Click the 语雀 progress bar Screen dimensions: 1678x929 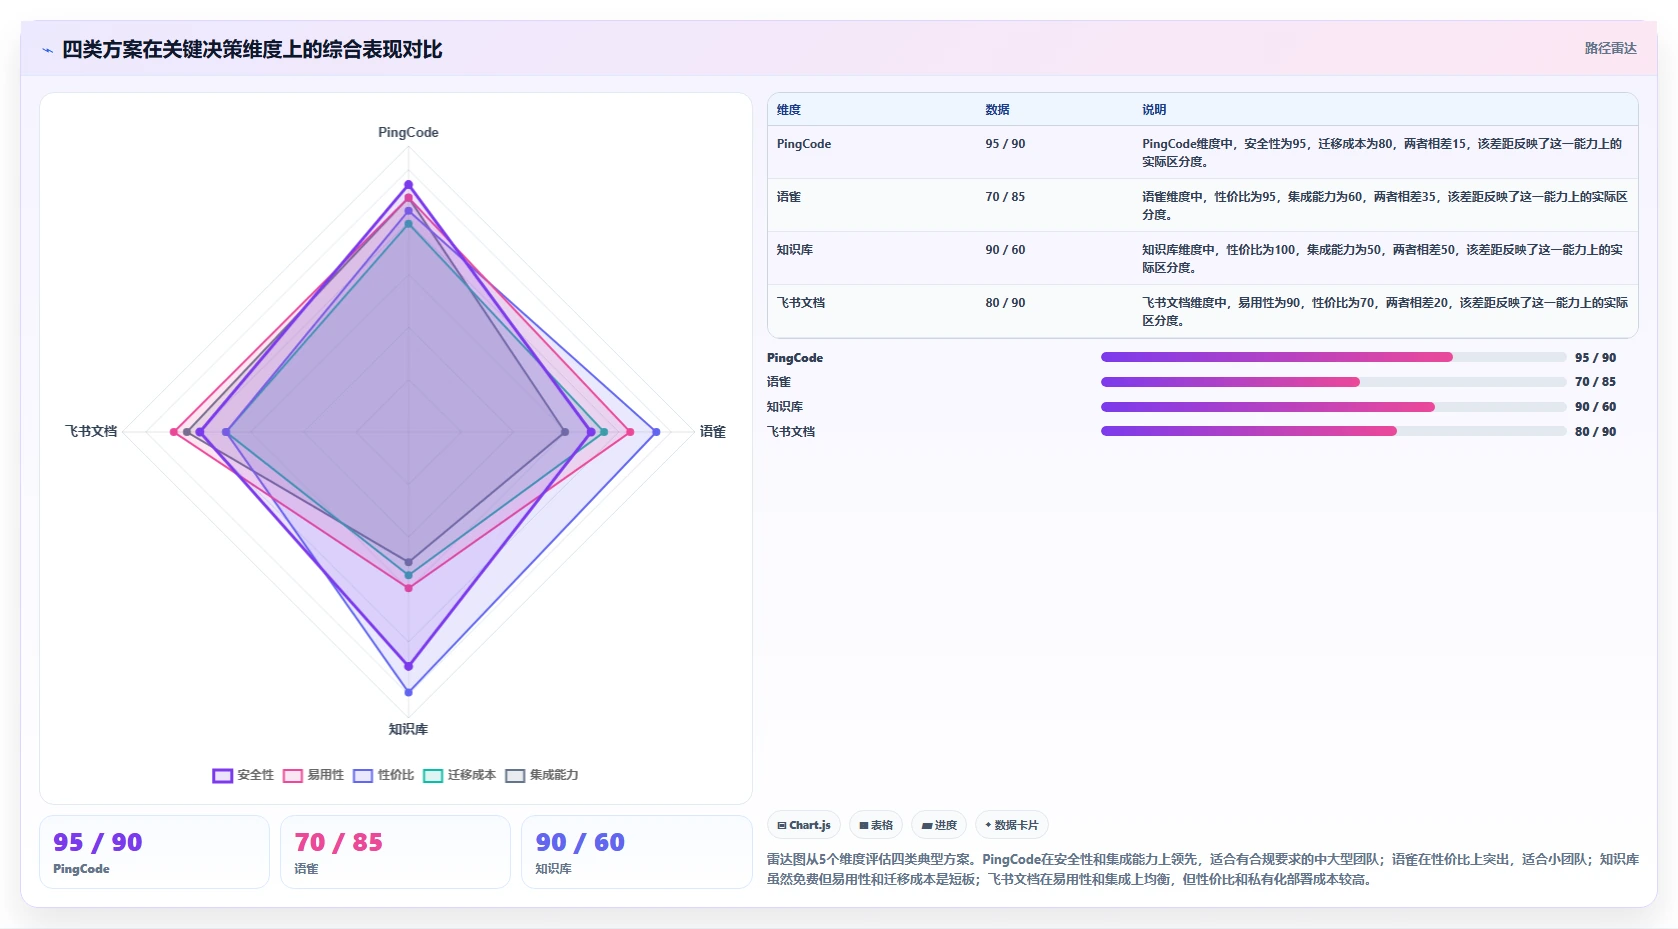[x=1333, y=382]
